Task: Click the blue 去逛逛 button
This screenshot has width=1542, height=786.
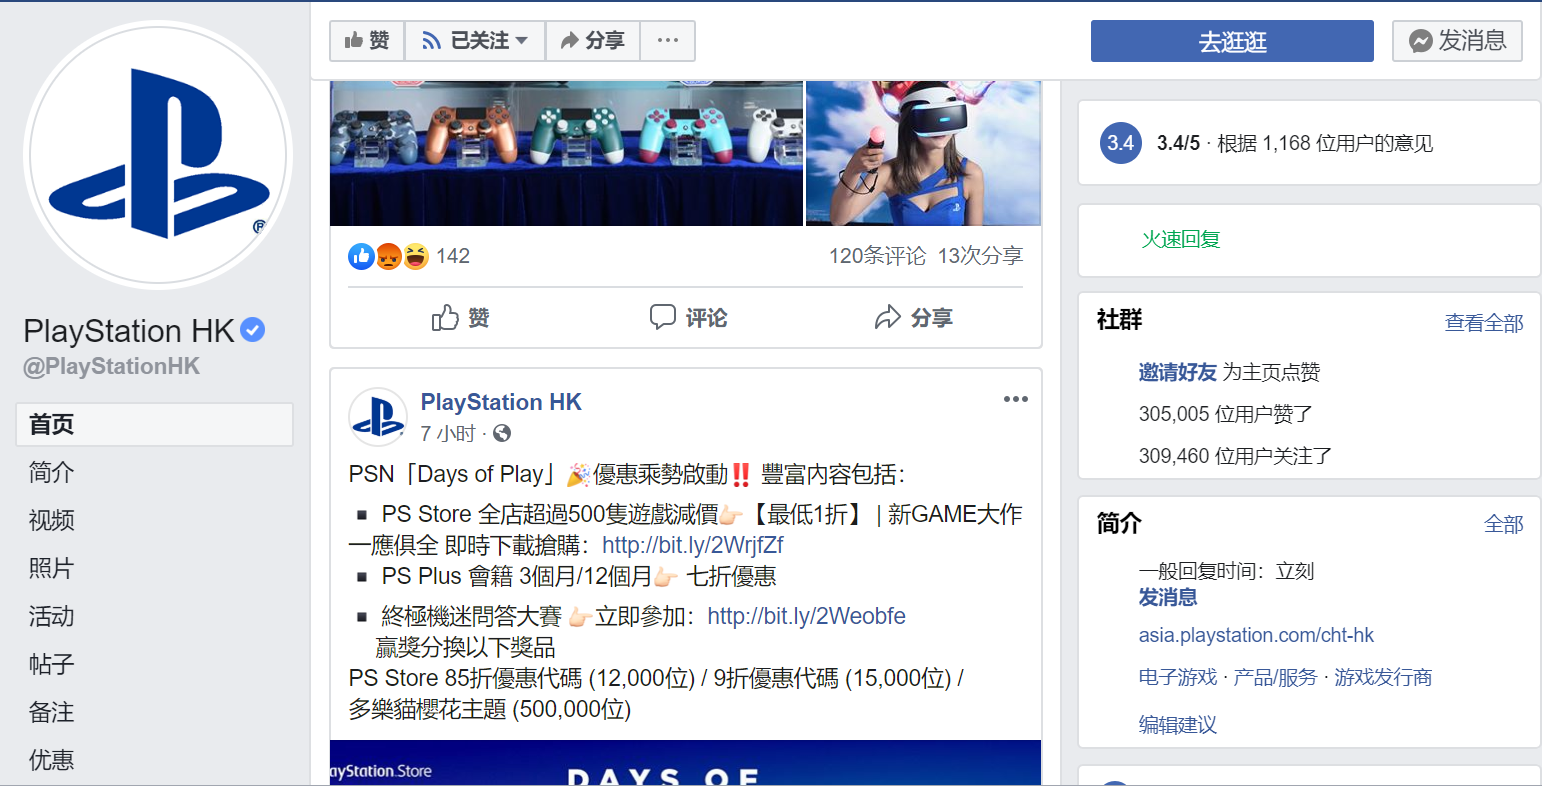Action: 1232,41
